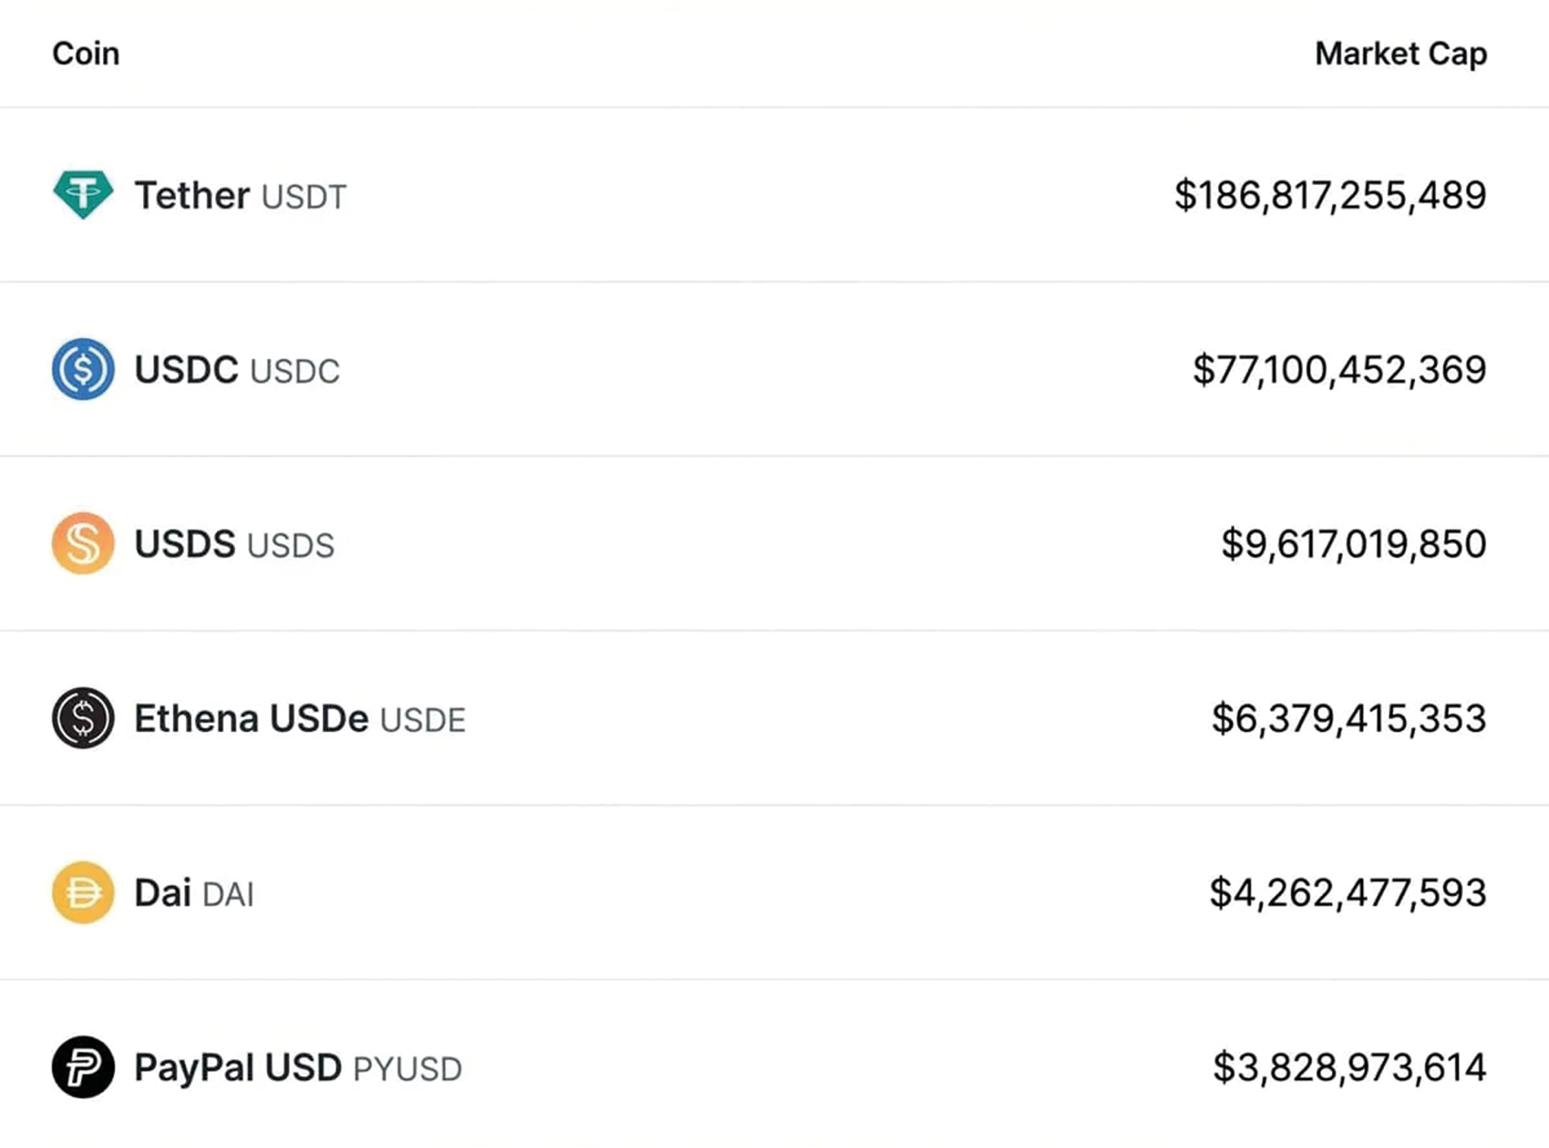Click the black Ethena USDe icon
Screen dimensions: 1549x1148
[83, 718]
